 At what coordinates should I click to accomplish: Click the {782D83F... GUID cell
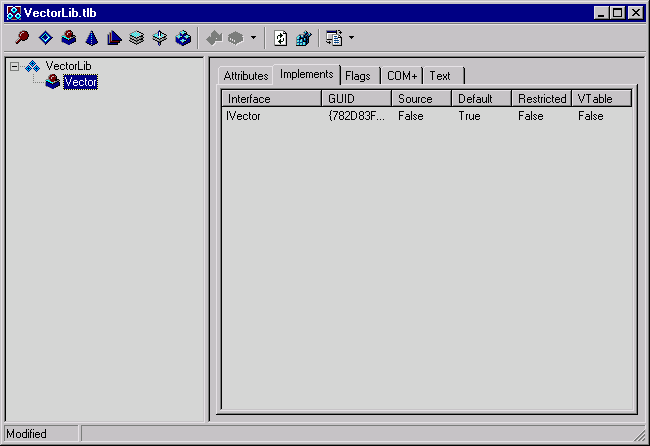357,116
